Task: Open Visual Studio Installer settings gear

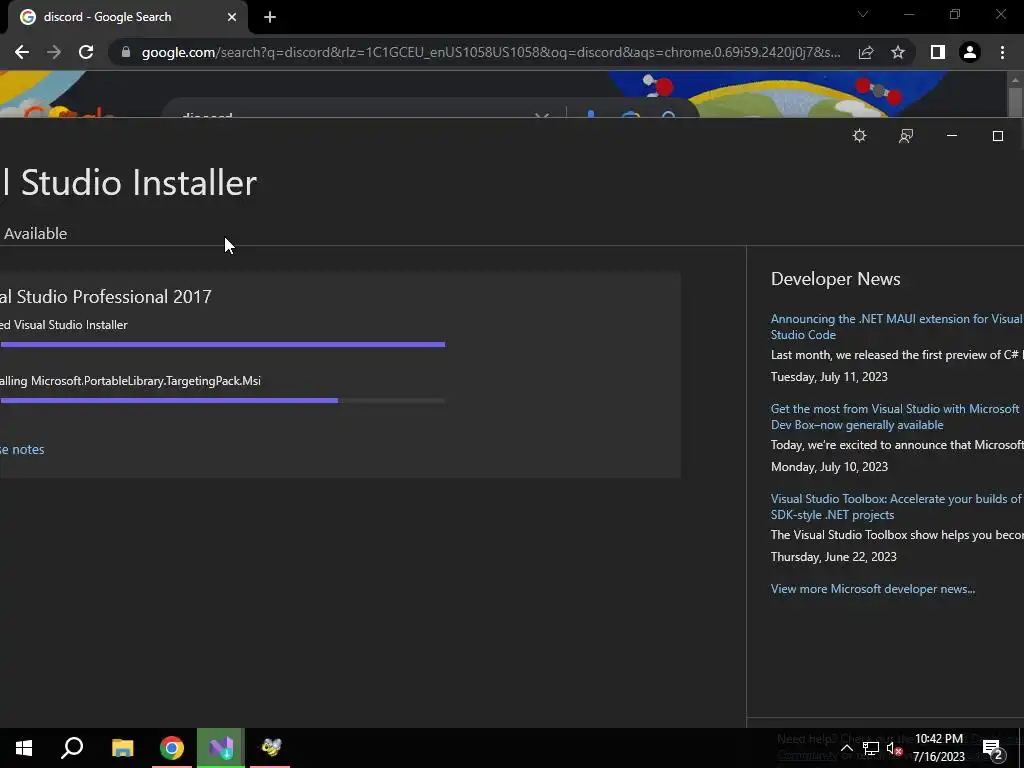Action: click(x=859, y=136)
